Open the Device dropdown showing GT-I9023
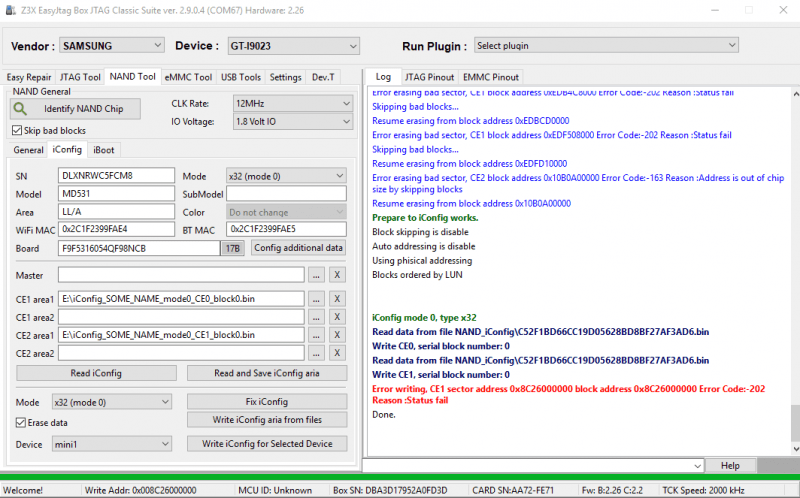This screenshot has height=498, width=800. pyautogui.click(x=293, y=46)
